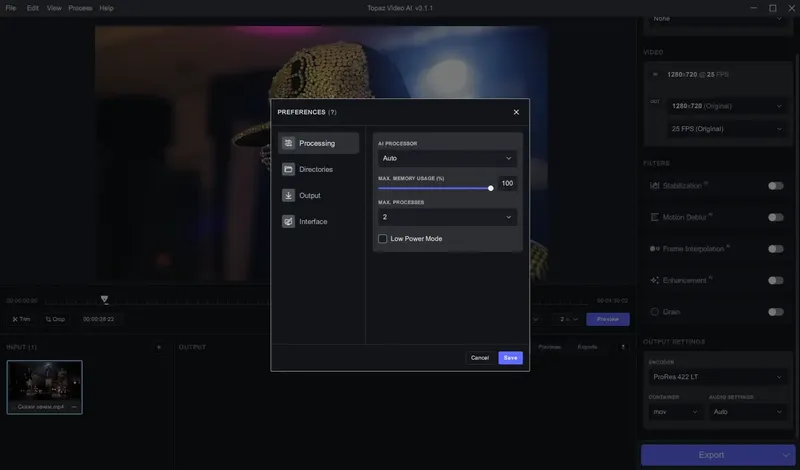Open the Processing preferences section
This screenshot has width=800, height=470.
point(318,143)
